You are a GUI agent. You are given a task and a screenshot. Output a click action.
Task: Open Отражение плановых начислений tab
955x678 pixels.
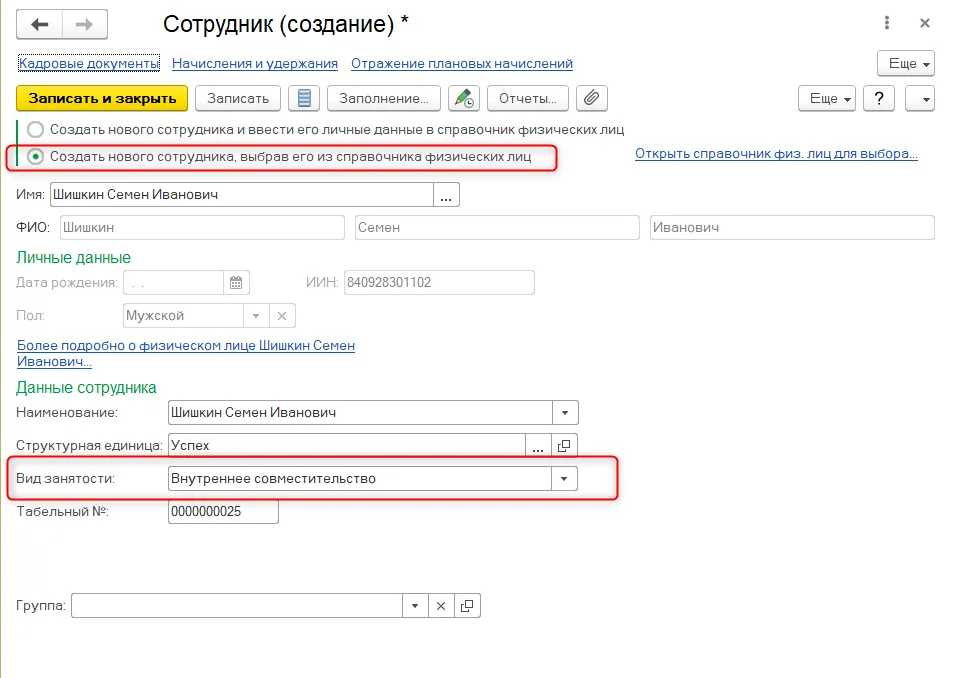pos(462,63)
